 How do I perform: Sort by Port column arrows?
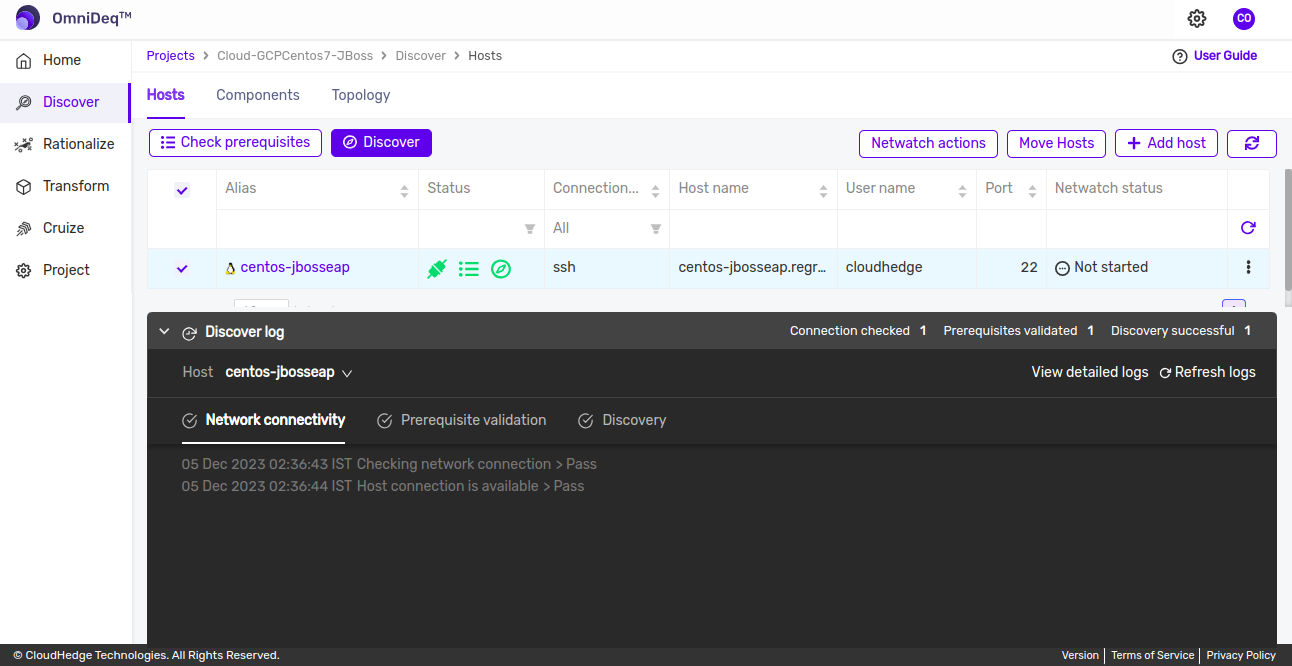1032,190
